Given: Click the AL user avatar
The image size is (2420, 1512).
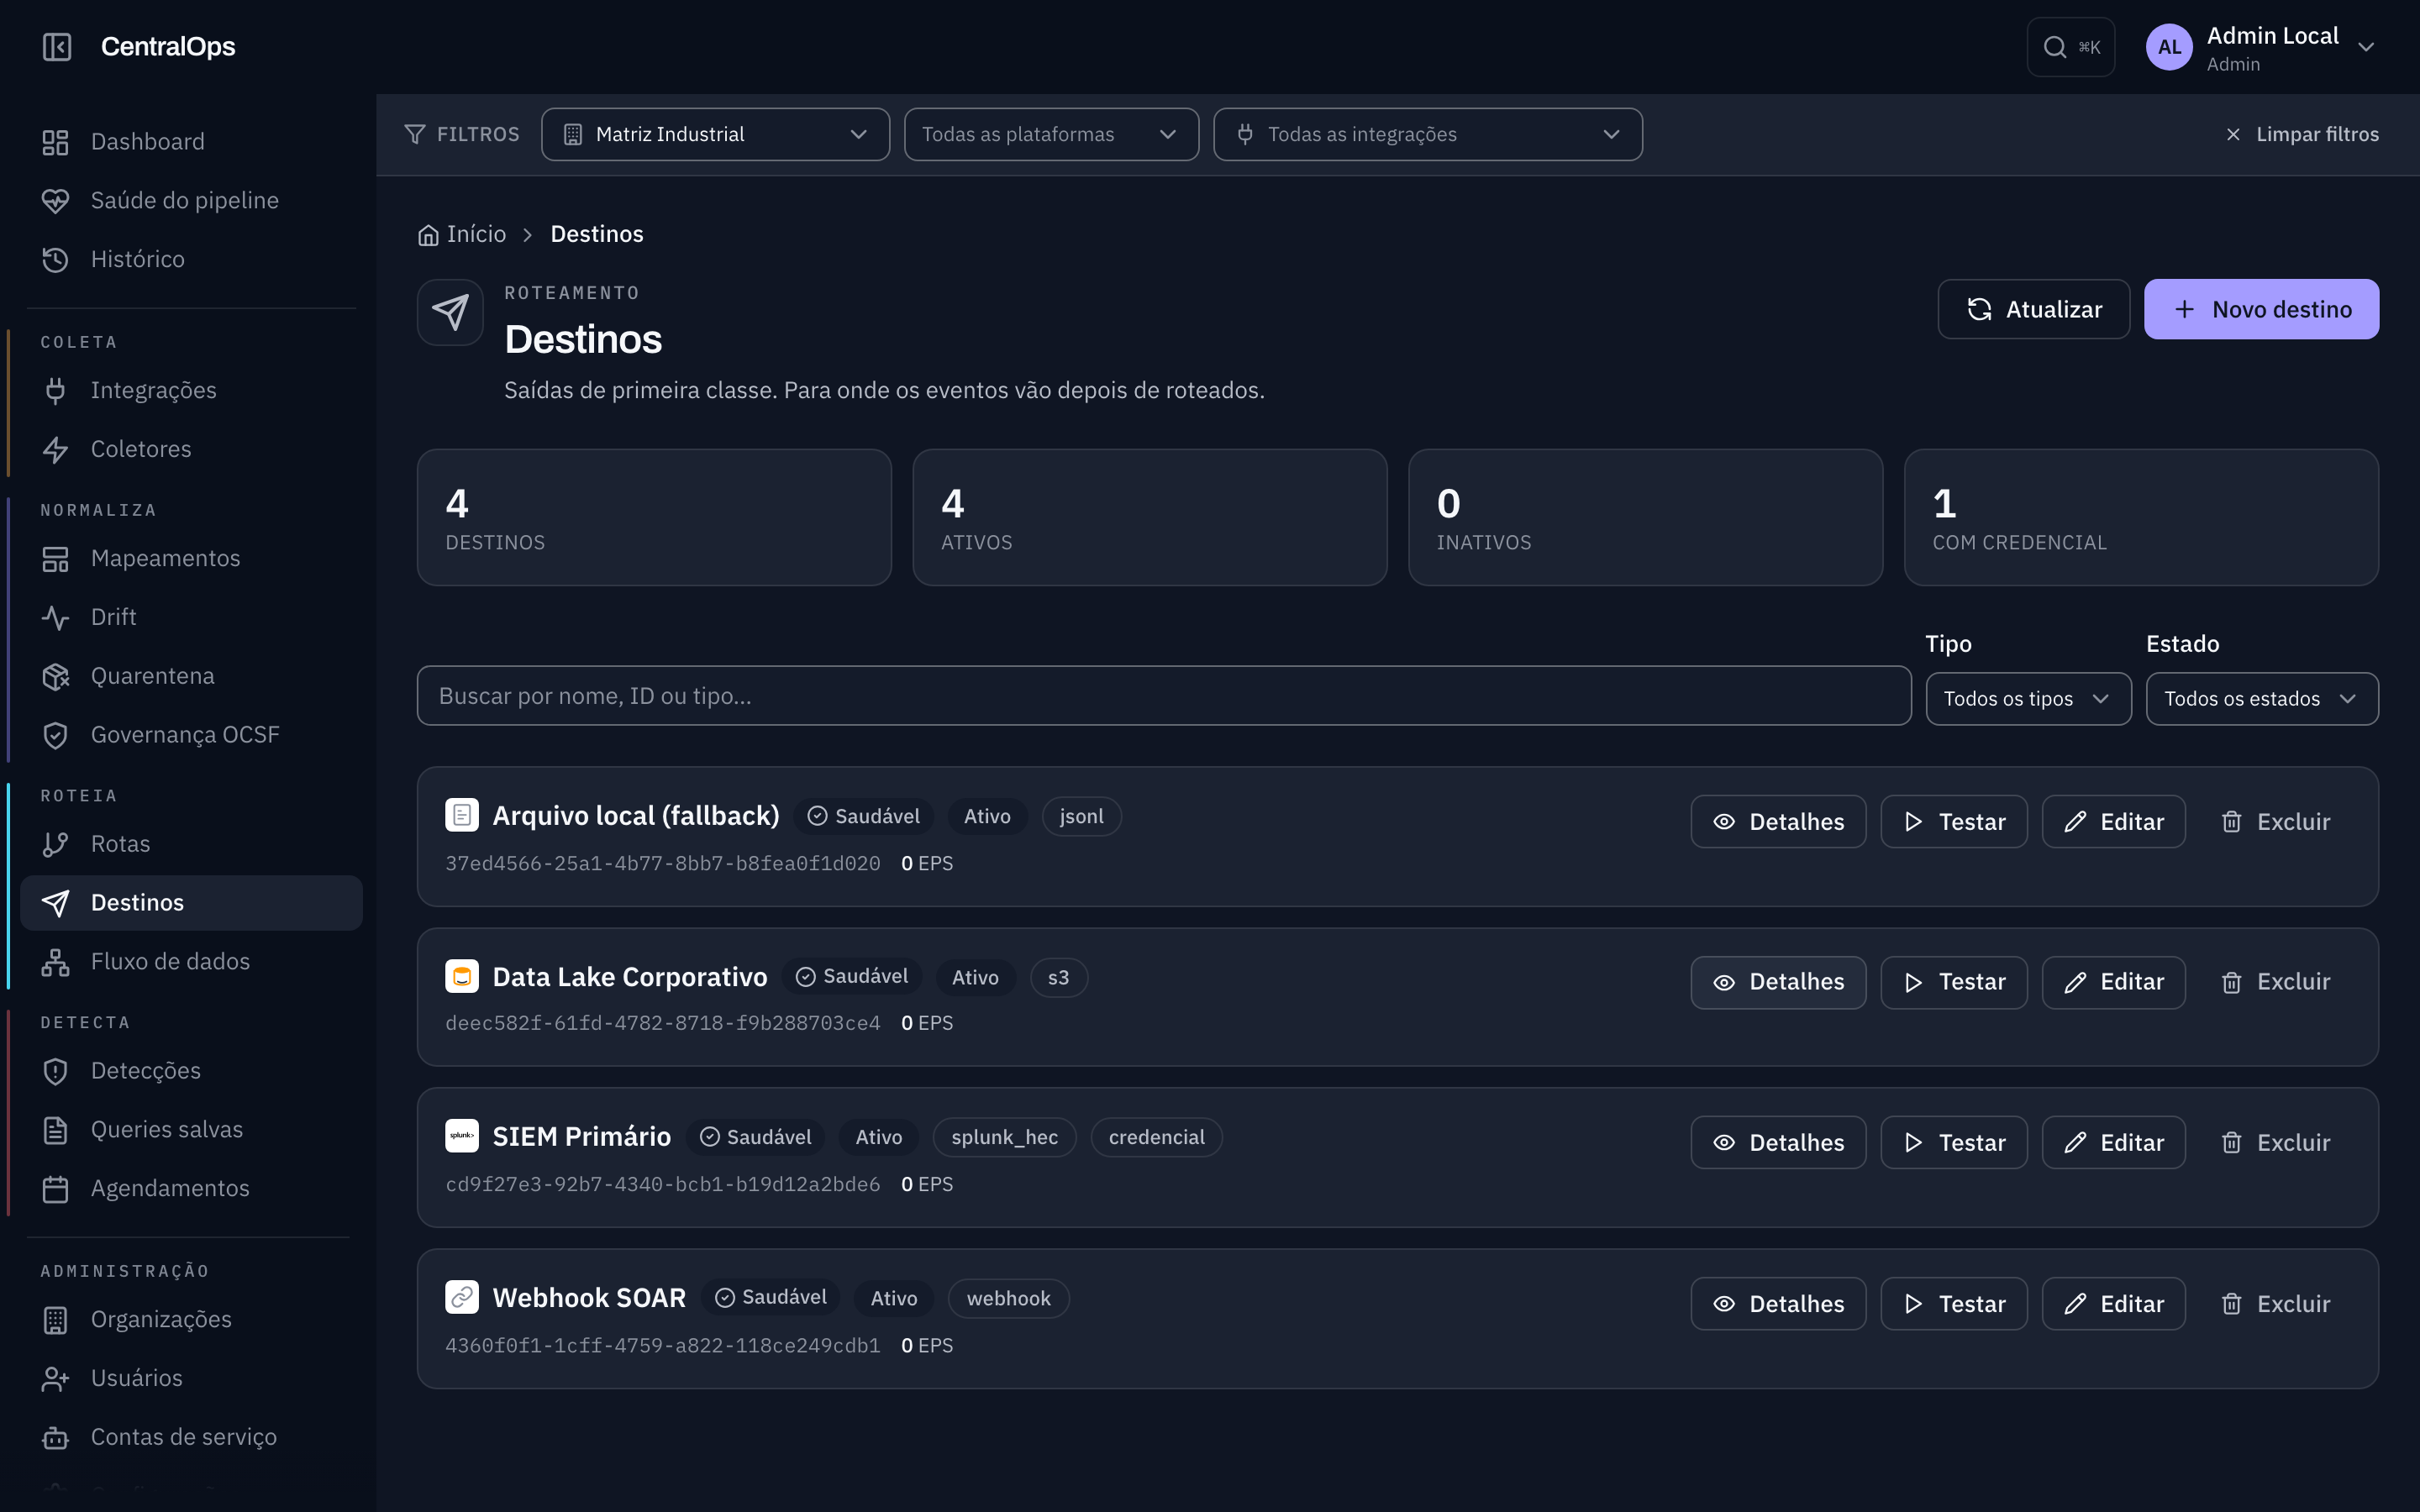Looking at the screenshot, I should [x=2169, y=47].
